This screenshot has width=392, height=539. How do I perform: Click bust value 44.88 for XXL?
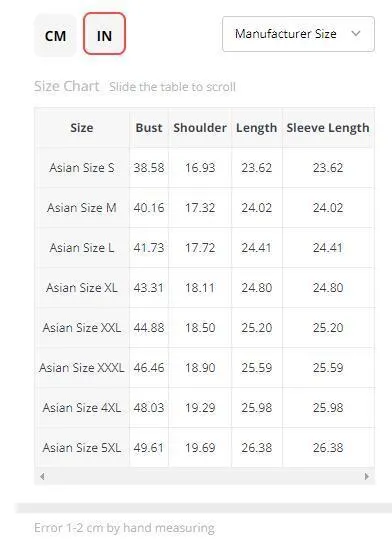[149, 328]
